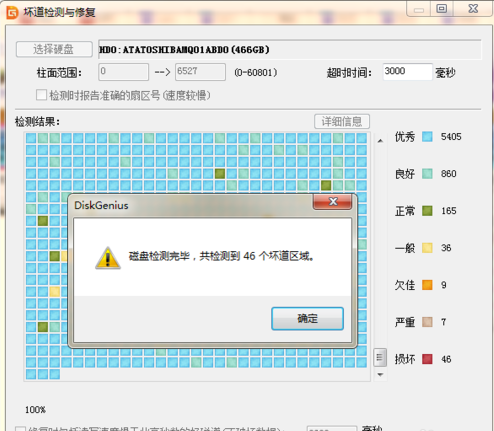
Task: Toggle 检测时报告准确的扇区号 checkbox
Action: (x=41, y=95)
